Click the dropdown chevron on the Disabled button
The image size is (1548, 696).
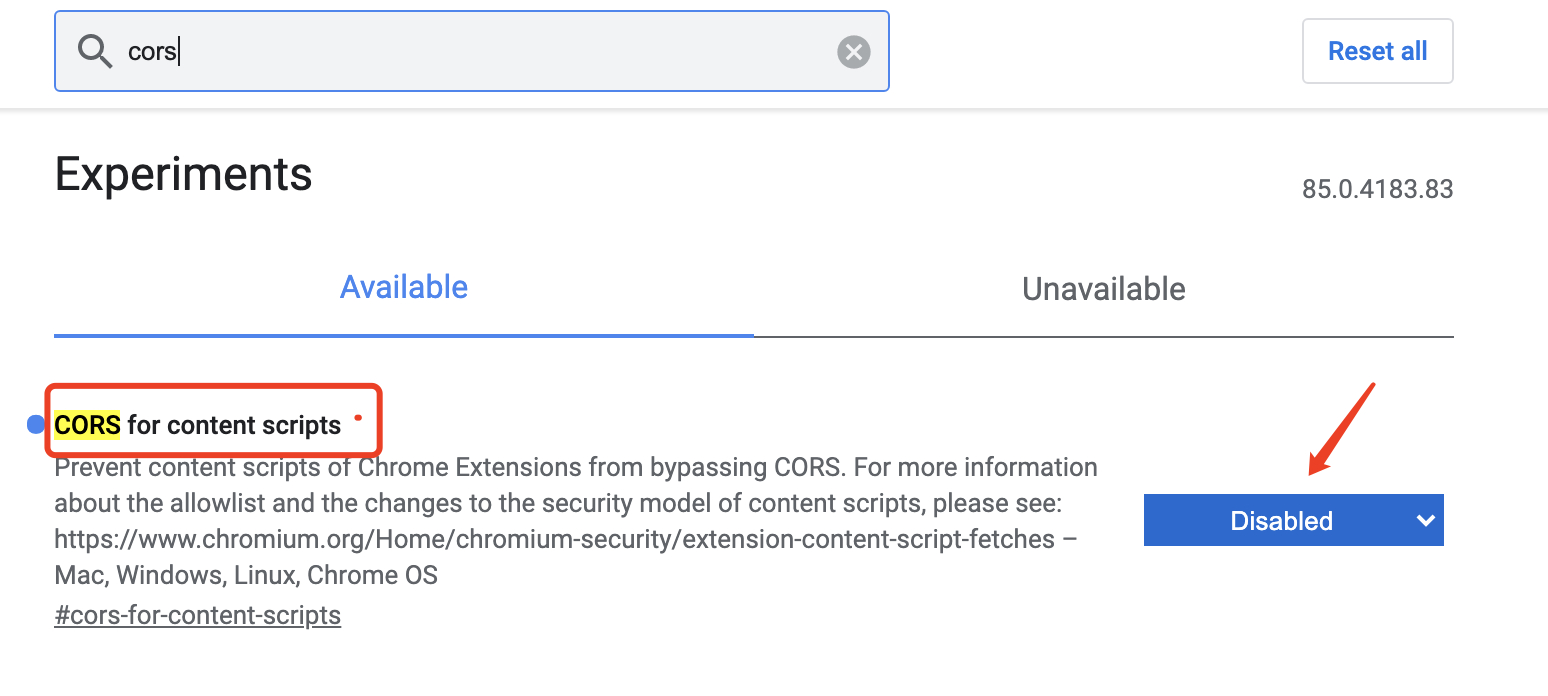coord(1424,520)
